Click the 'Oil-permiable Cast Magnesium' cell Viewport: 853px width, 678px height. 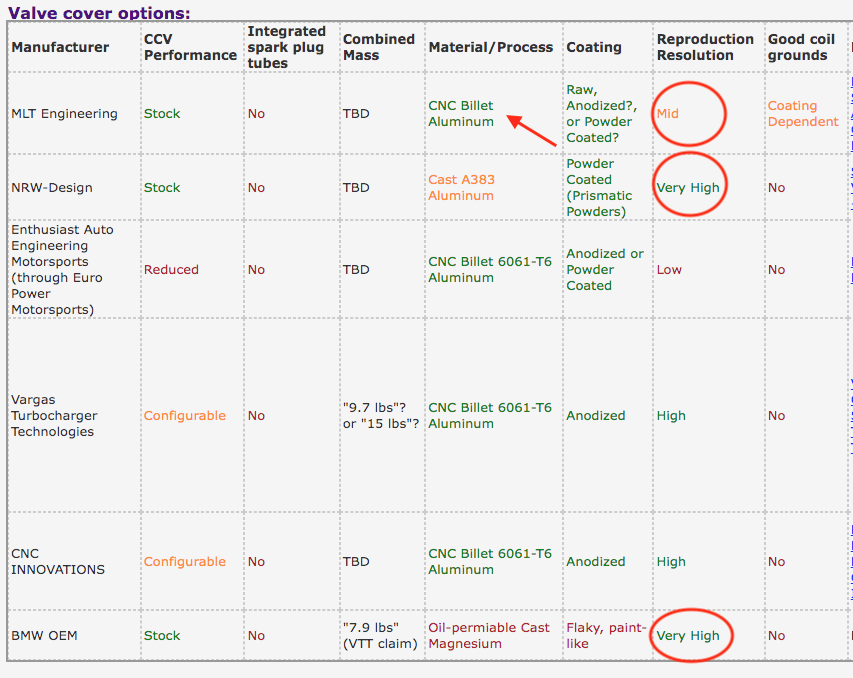pos(489,636)
